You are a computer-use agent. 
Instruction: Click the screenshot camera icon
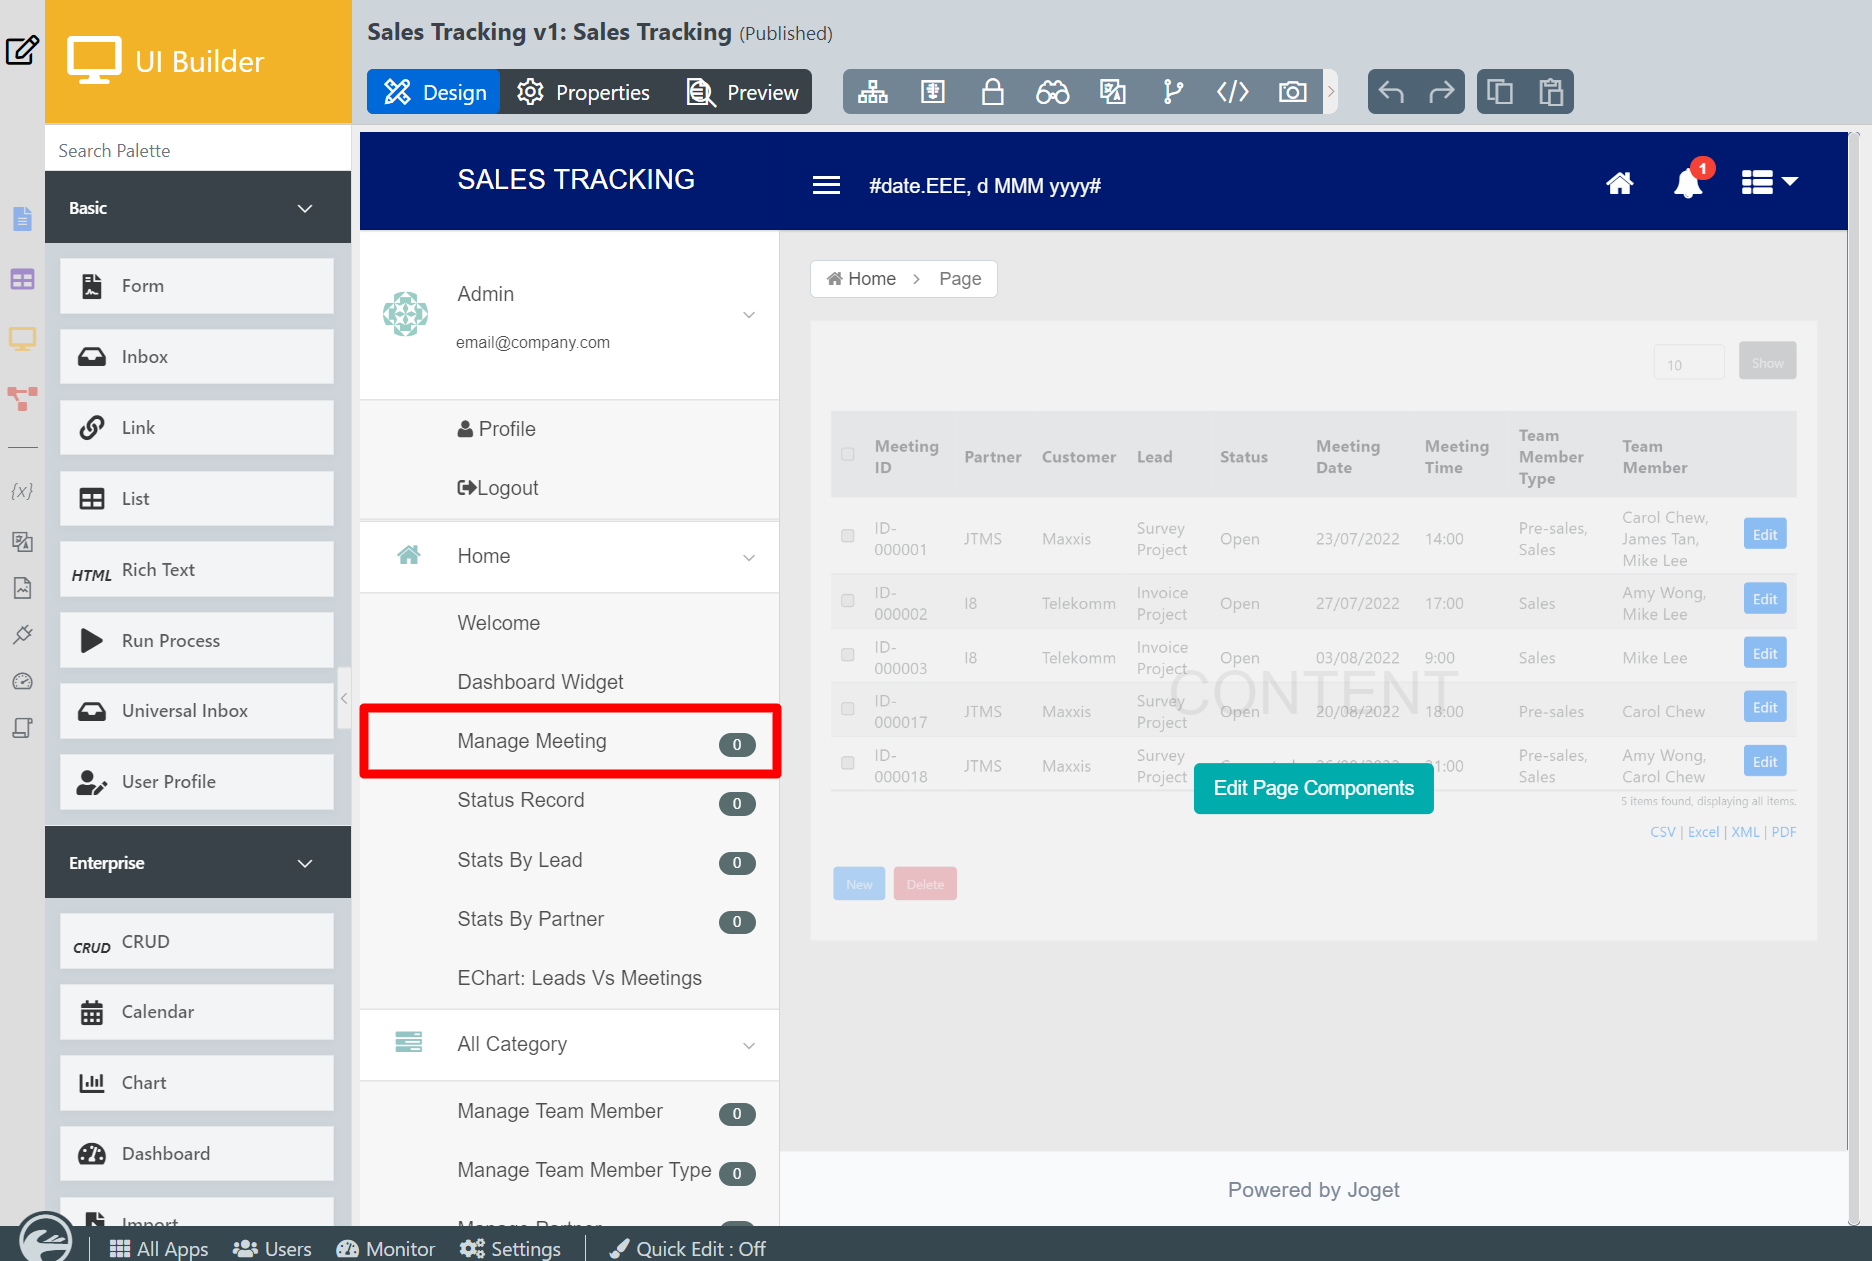point(1292,92)
